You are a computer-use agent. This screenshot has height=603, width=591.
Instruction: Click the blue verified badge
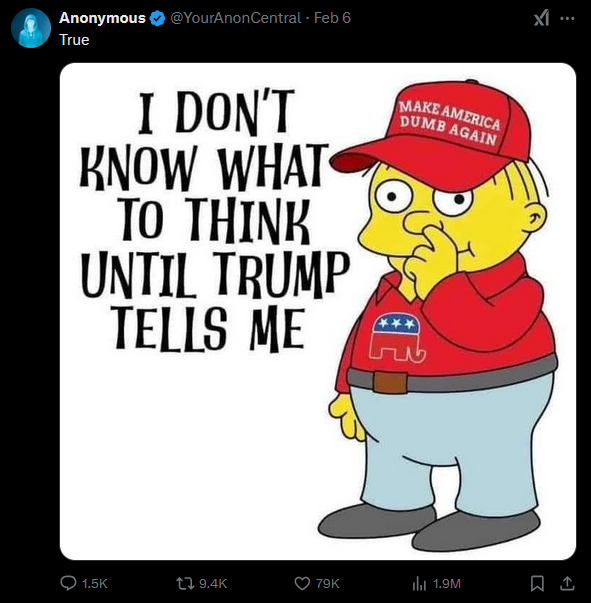pos(157,18)
